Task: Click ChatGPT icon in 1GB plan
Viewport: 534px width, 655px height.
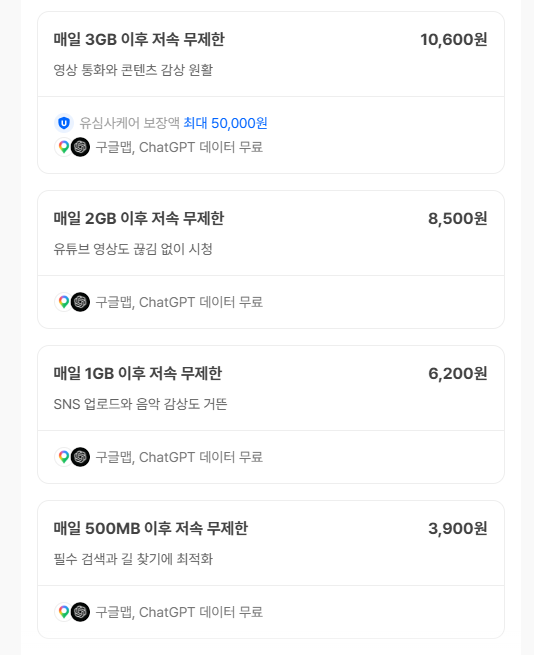Action: tap(80, 457)
